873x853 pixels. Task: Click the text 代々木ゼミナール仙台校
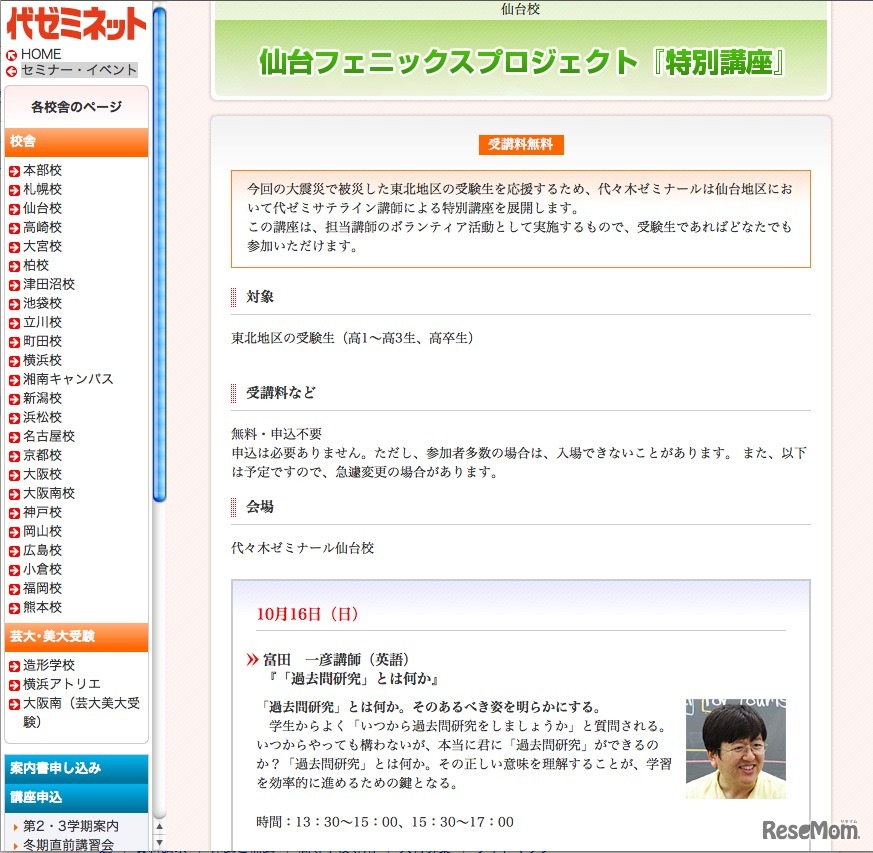302,548
